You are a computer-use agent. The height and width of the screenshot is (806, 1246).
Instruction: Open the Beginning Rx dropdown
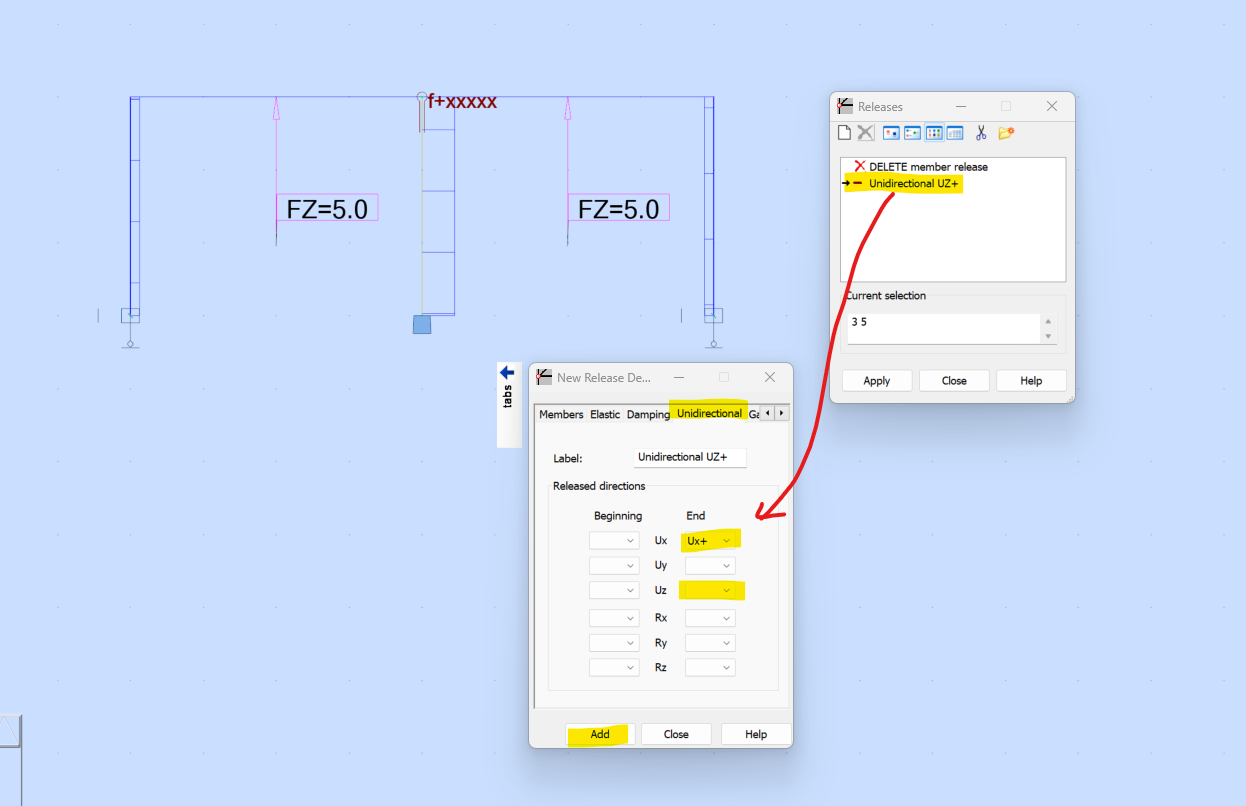pos(614,617)
